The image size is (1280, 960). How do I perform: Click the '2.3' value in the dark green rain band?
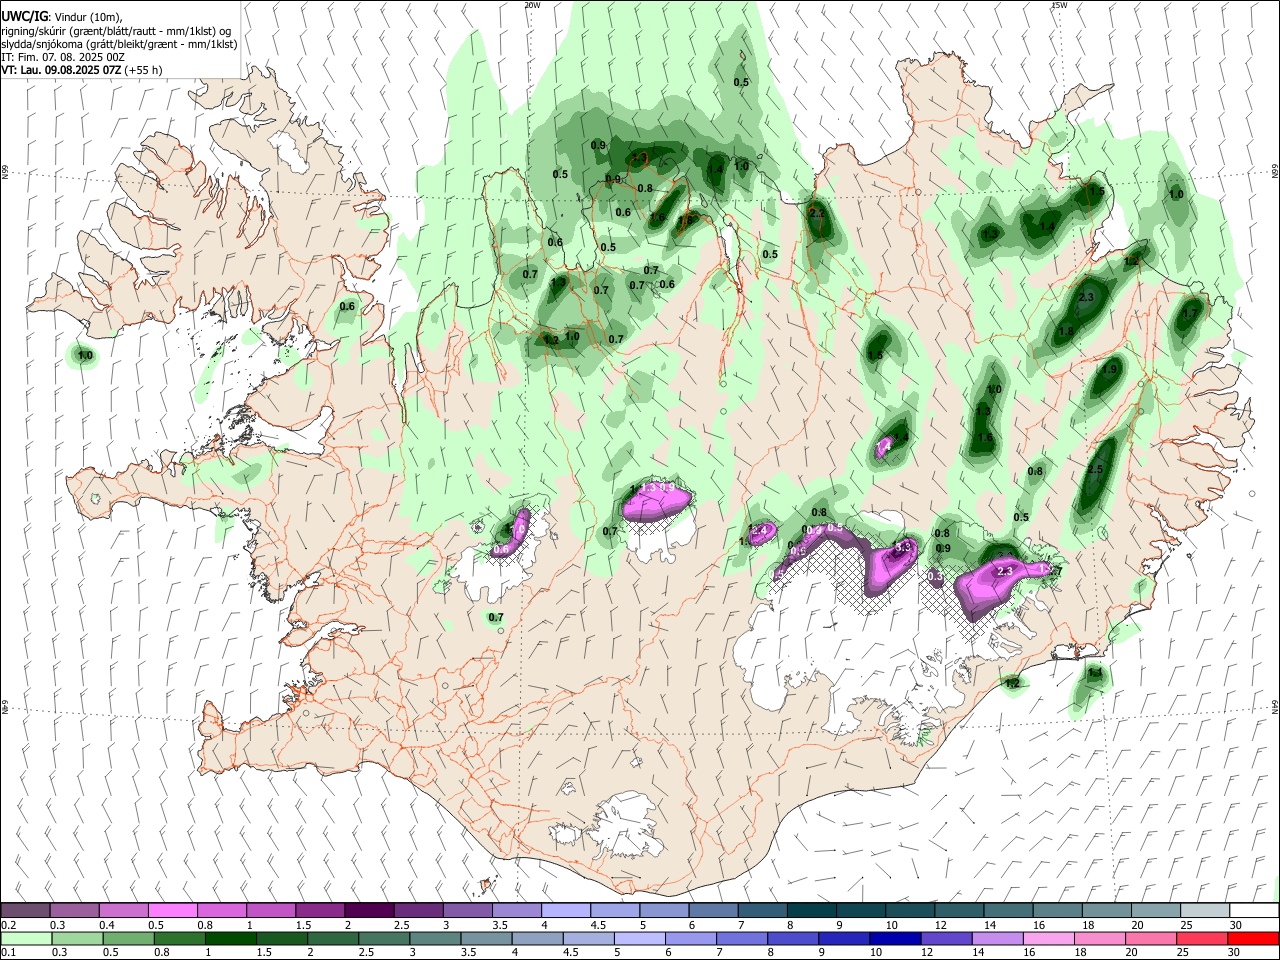pyautogui.click(x=1086, y=298)
